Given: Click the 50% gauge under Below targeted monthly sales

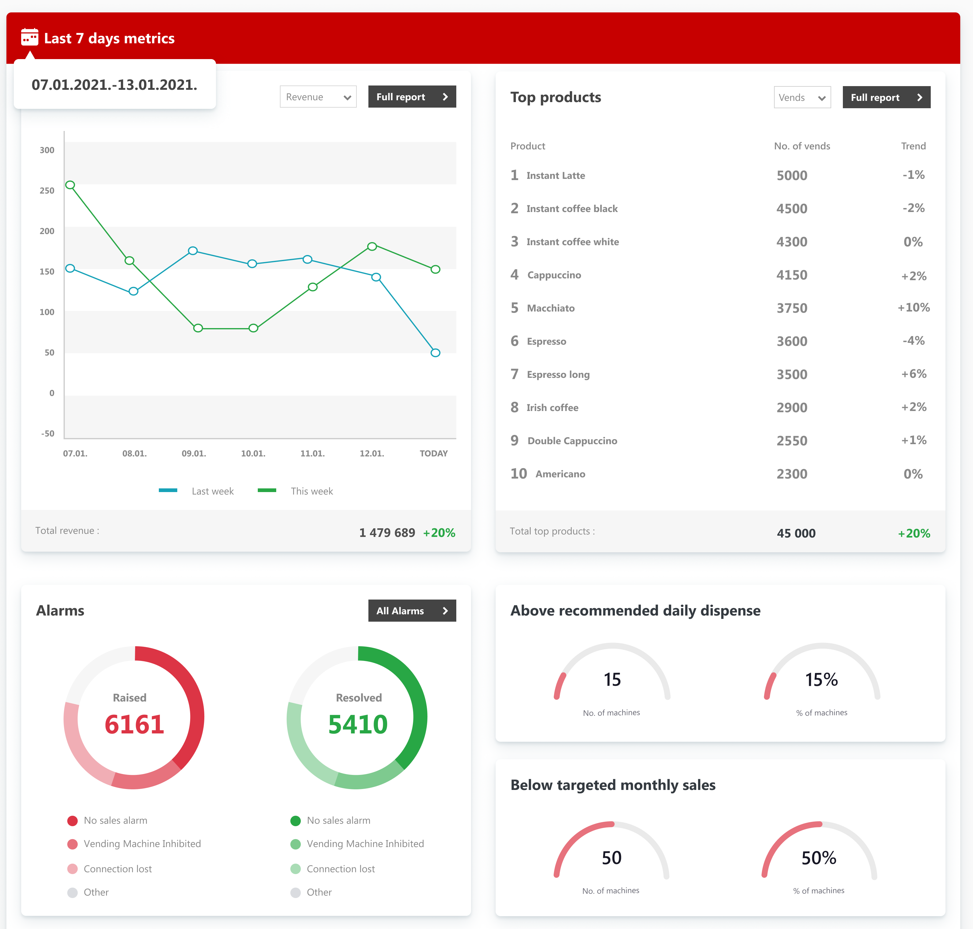Looking at the screenshot, I should pos(820,855).
